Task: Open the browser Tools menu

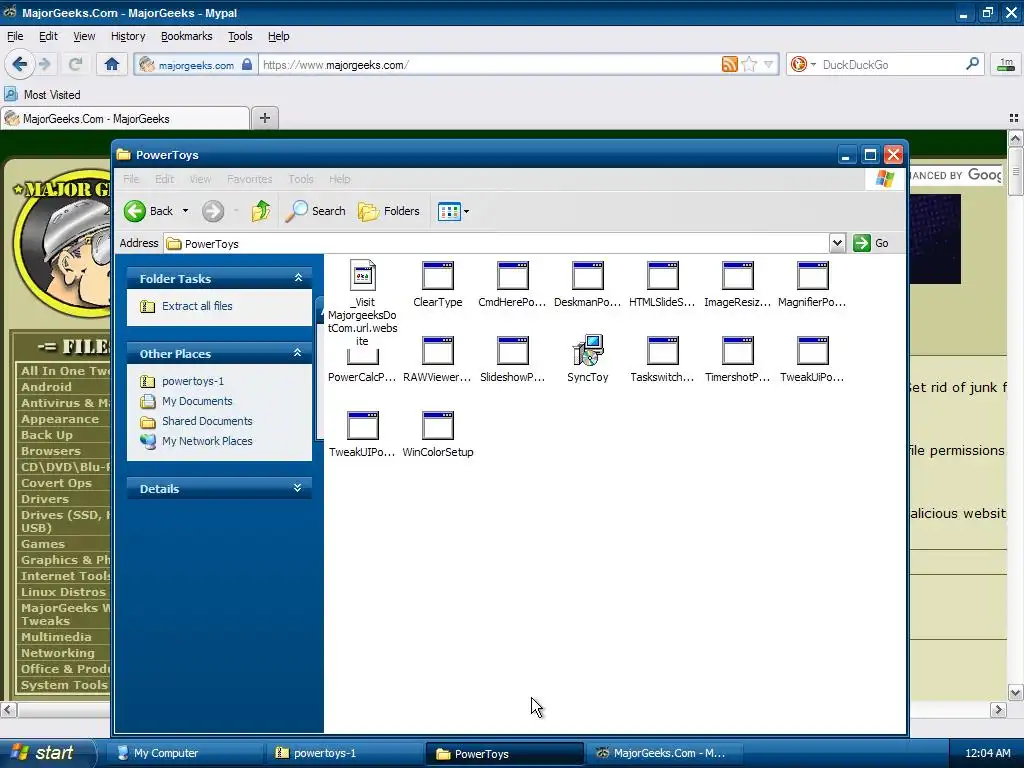Action: [240, 36]
